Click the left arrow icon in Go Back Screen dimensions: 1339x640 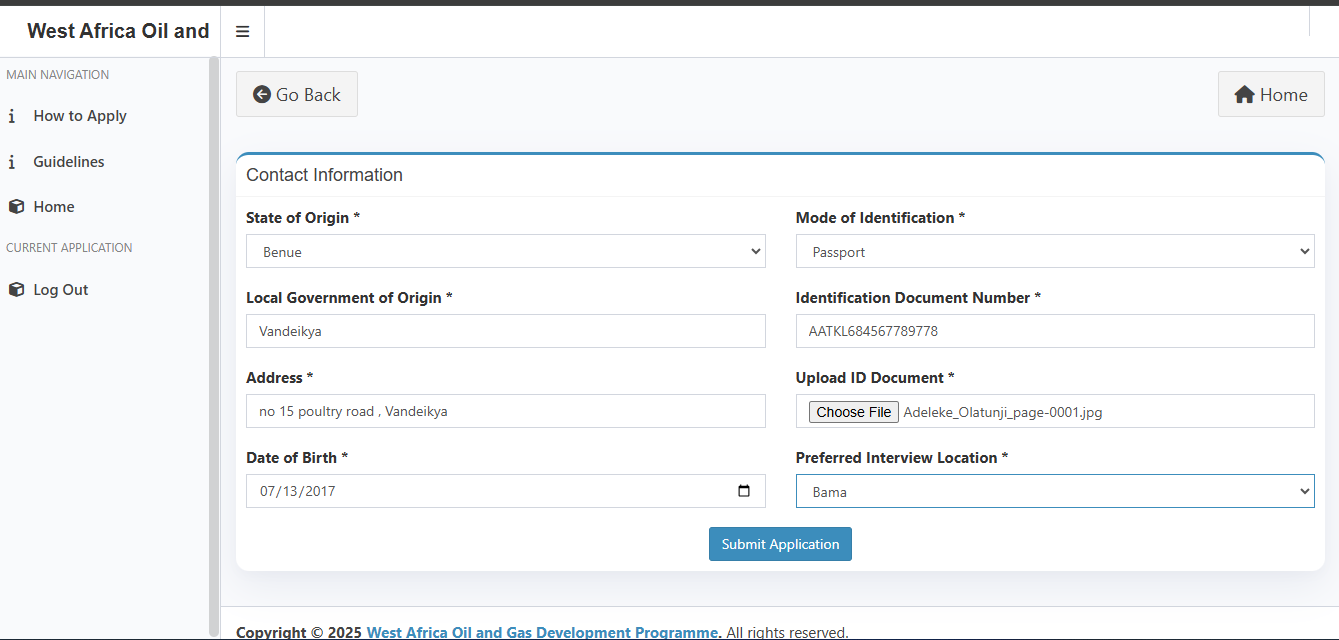(262, 94)
